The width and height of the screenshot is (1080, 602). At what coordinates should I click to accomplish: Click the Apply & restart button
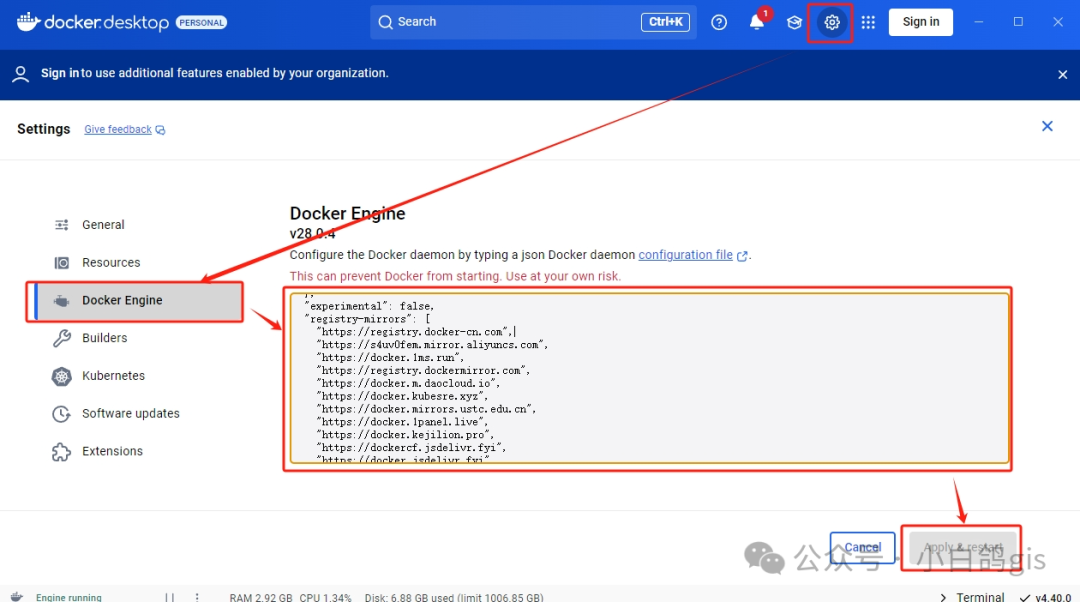(x=962, y=548)
